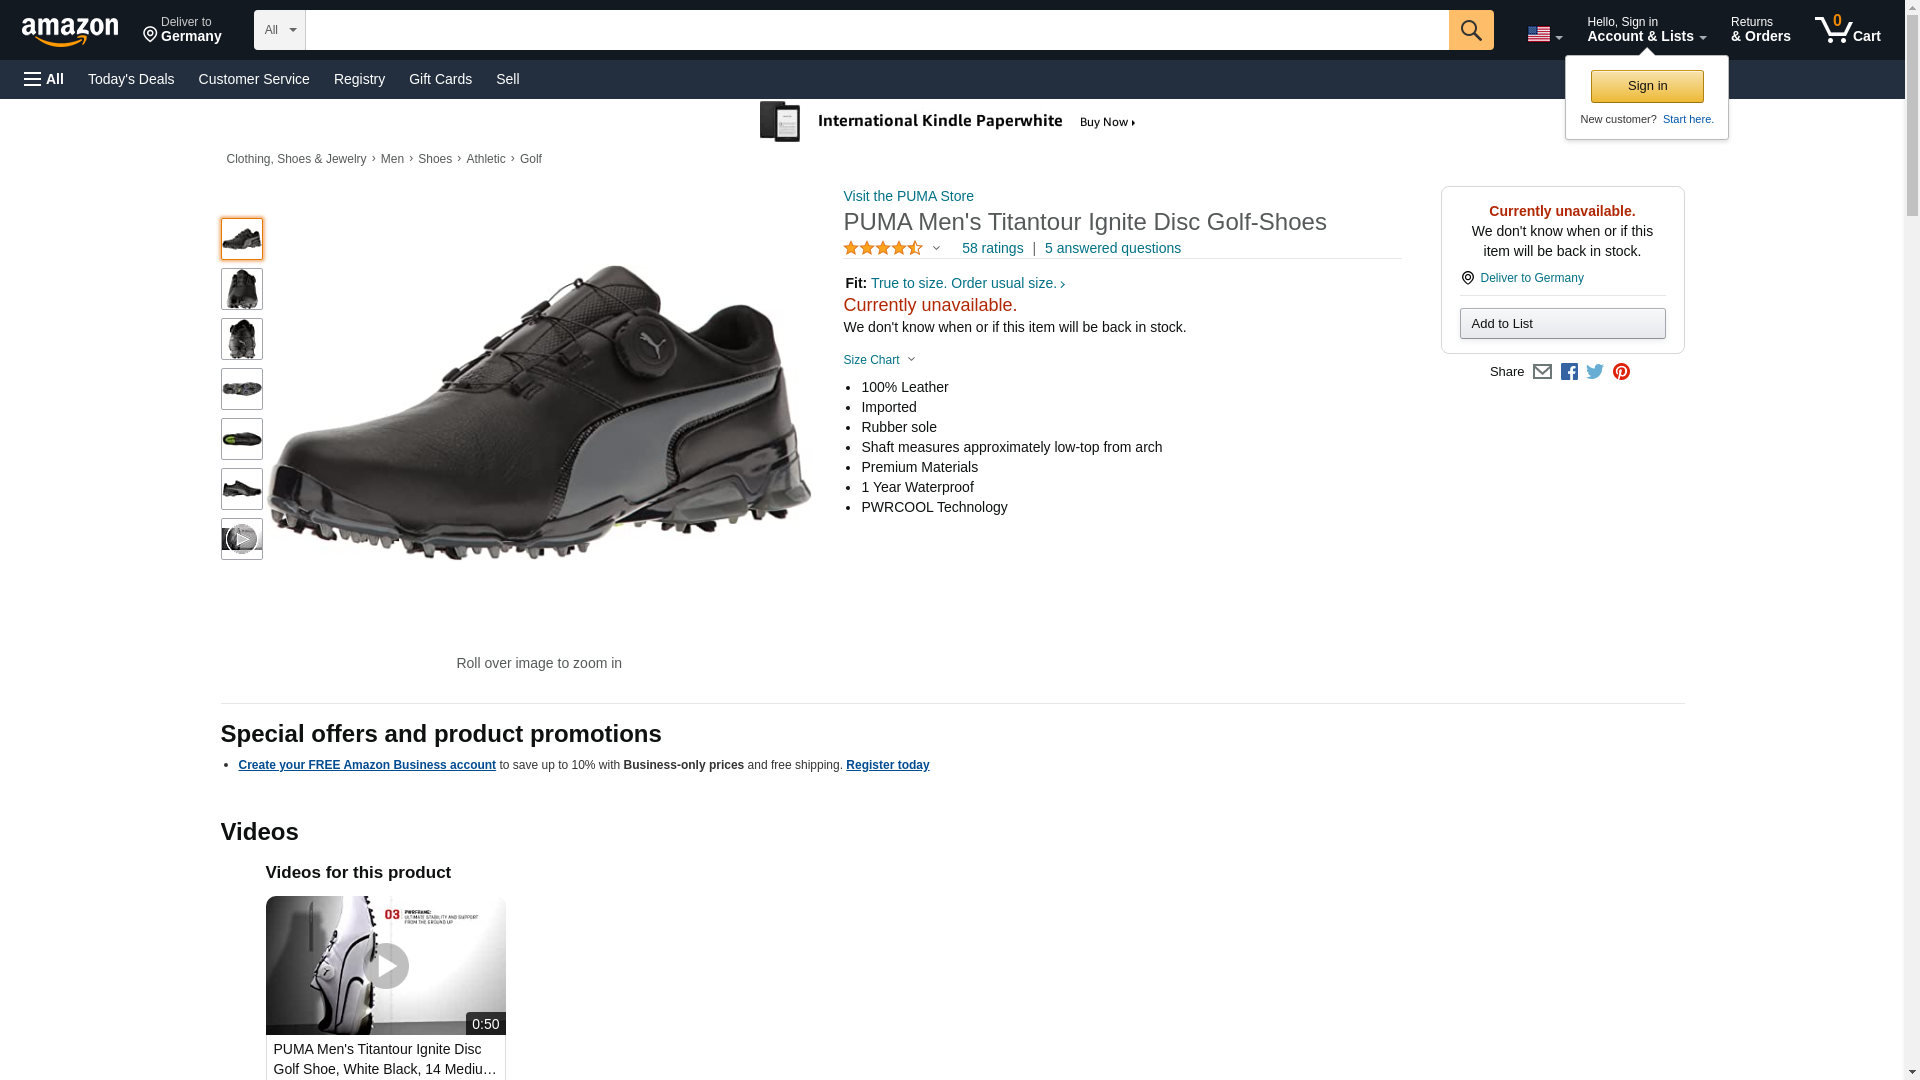Click the yellow Sign in button
Image resolution: width=1920 pixels, height=1080 pixels.
click(x=1647, y=86)
